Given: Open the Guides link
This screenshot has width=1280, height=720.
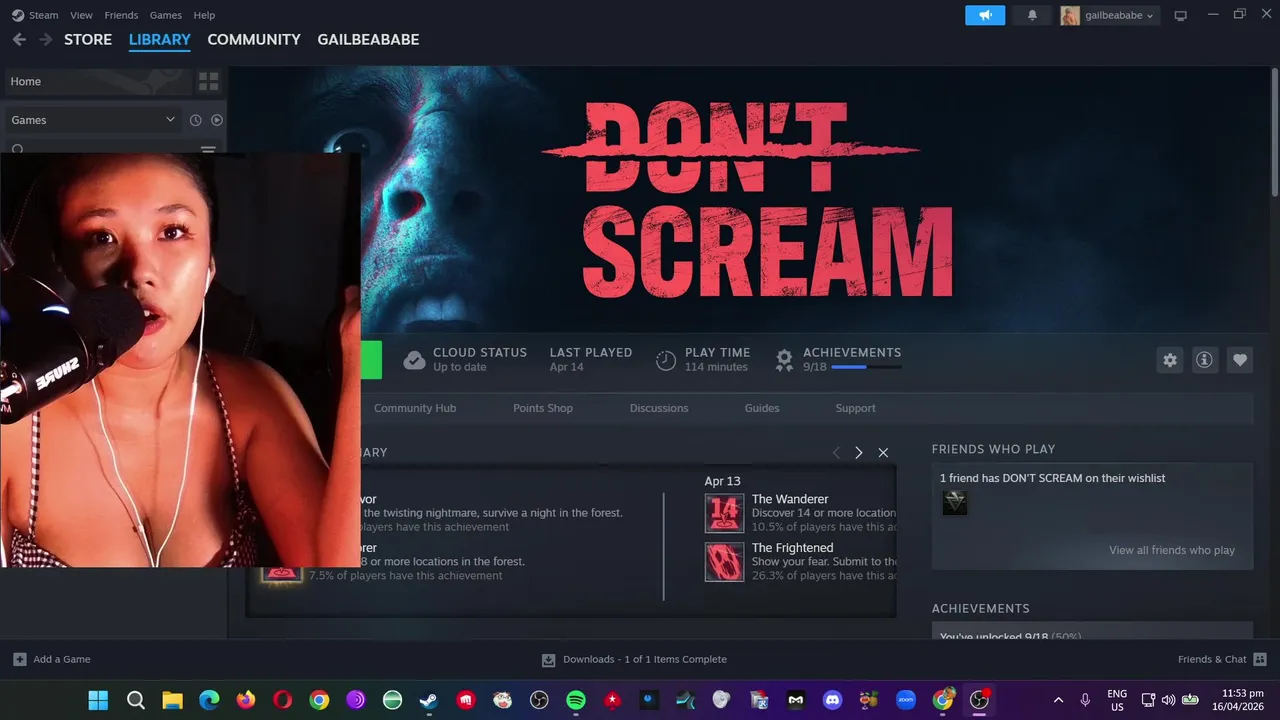Looking at the screenshot, I should [x=762, y=408].
